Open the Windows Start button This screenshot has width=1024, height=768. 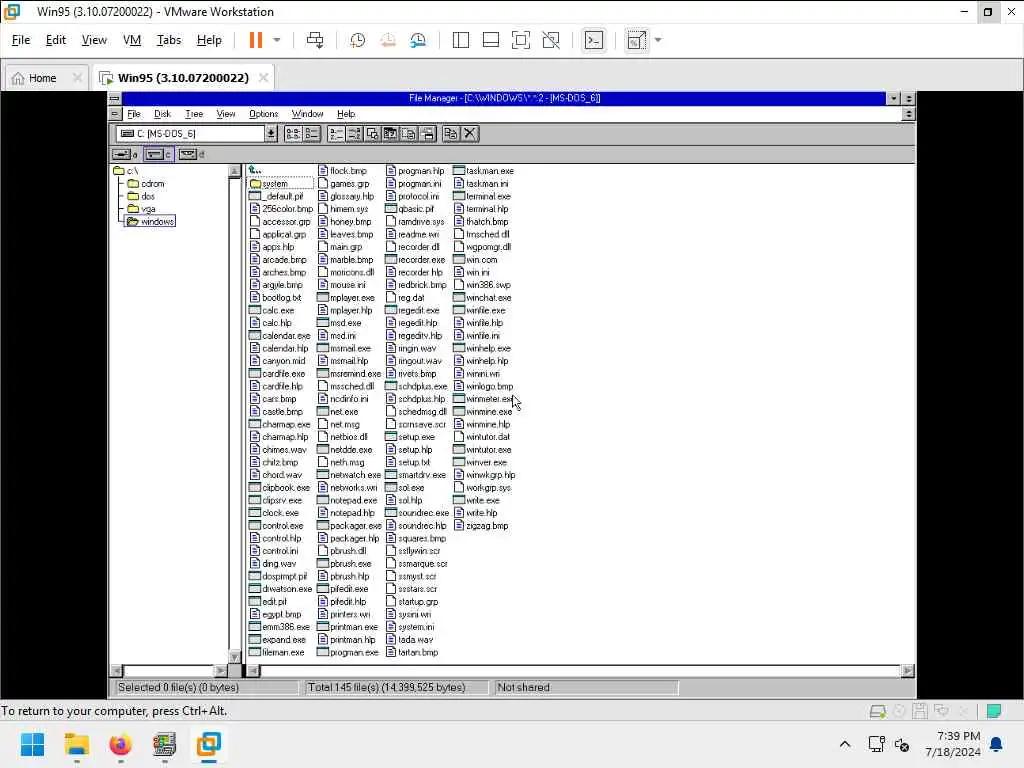(x=32, y=744)
